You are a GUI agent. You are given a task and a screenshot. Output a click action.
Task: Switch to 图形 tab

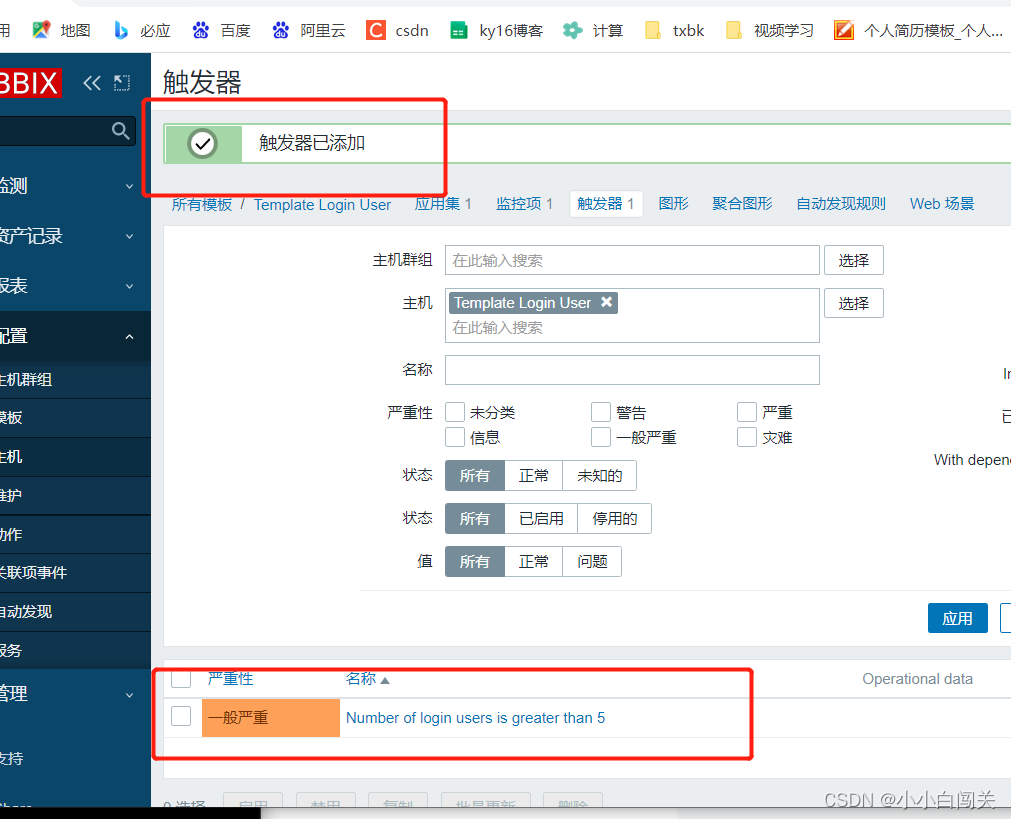(674, 204)
